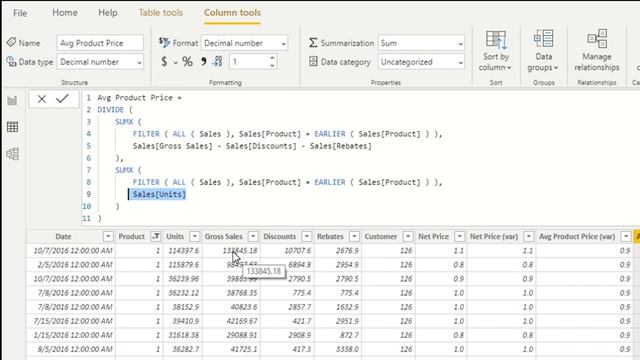Increase decimal places with up arrow
The image size is (640, 360).
pyautogui.click(x=272, y=58)
